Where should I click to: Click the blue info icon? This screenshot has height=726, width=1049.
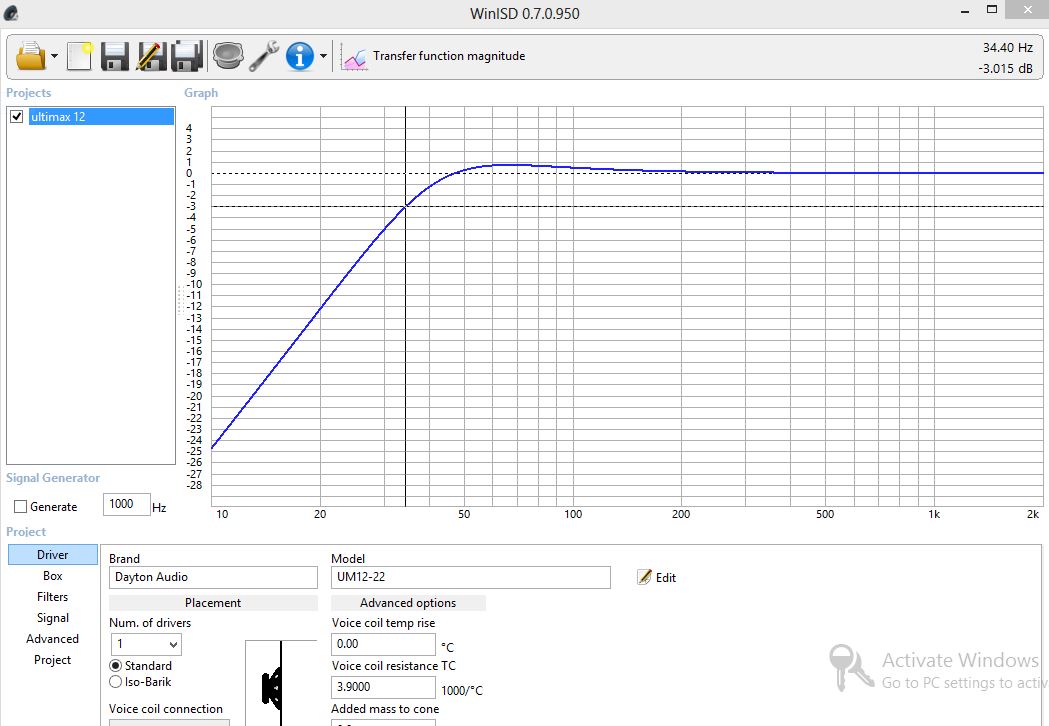point(300,56)
